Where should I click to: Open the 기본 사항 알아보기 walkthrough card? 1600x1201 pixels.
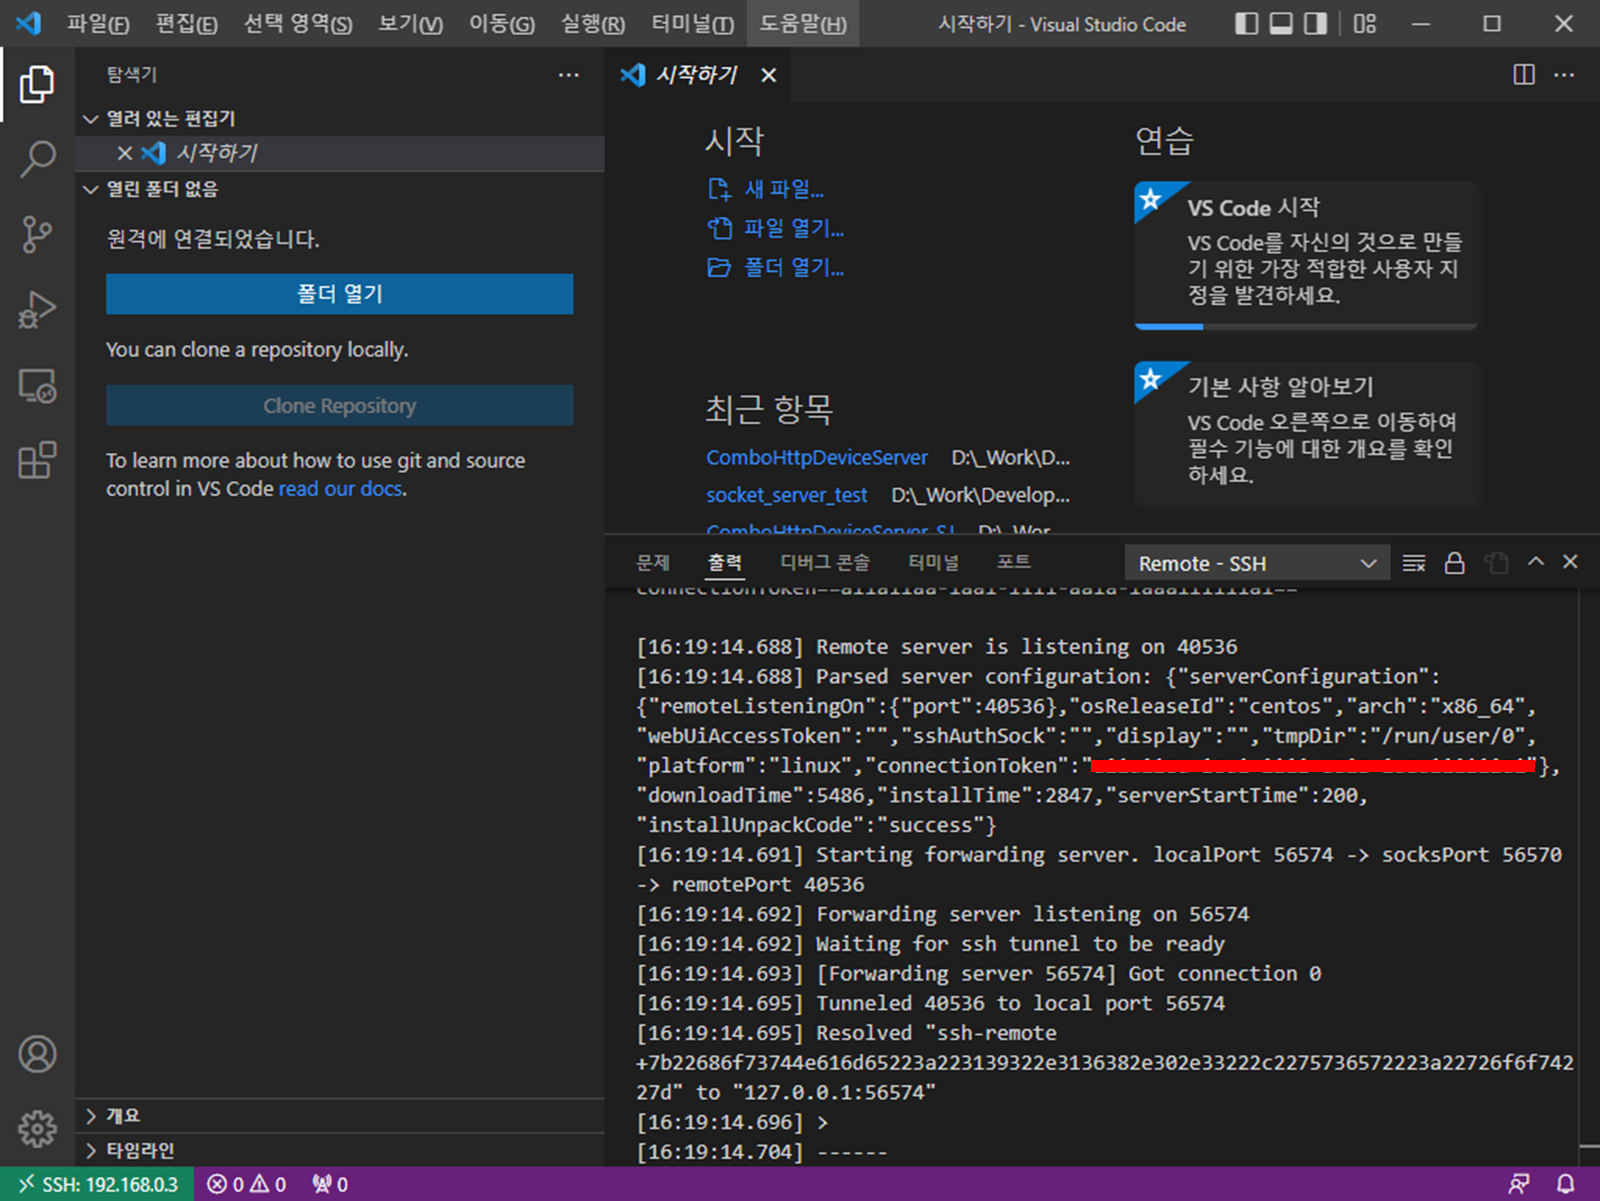tap(1306, 435)
